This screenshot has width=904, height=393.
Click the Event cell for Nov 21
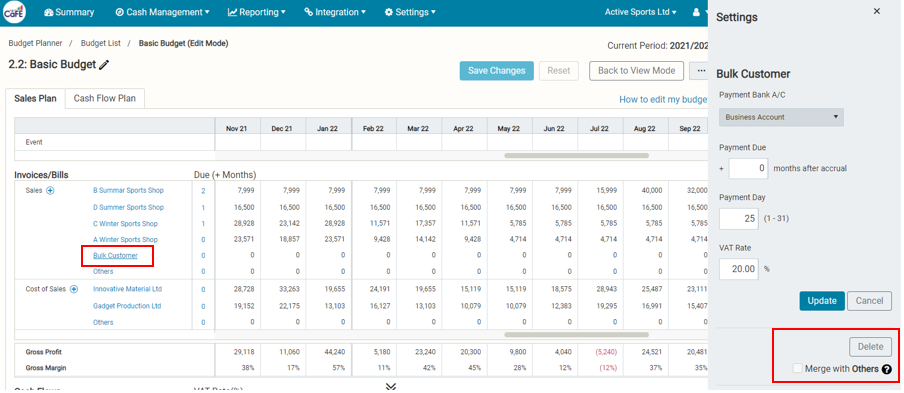(237, 142)
